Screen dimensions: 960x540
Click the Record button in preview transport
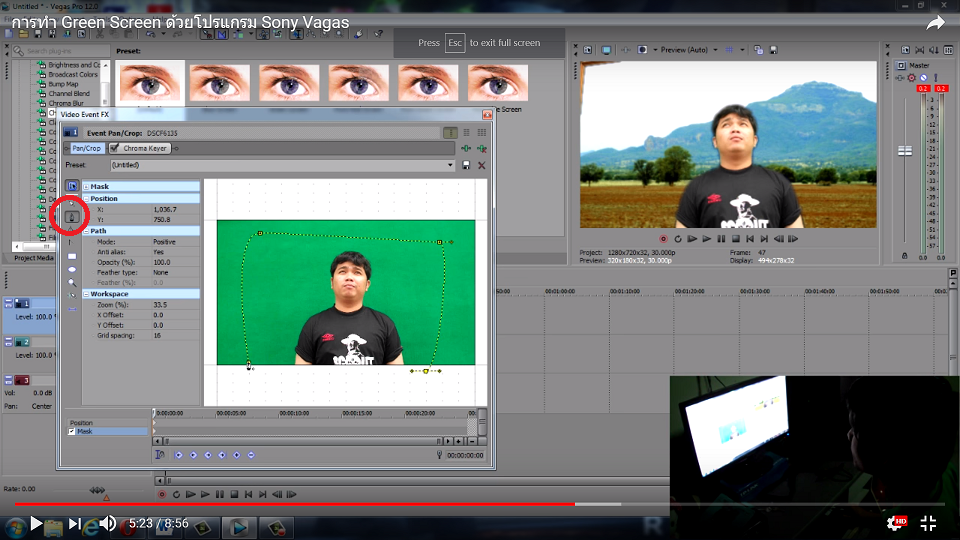[663, 239]
